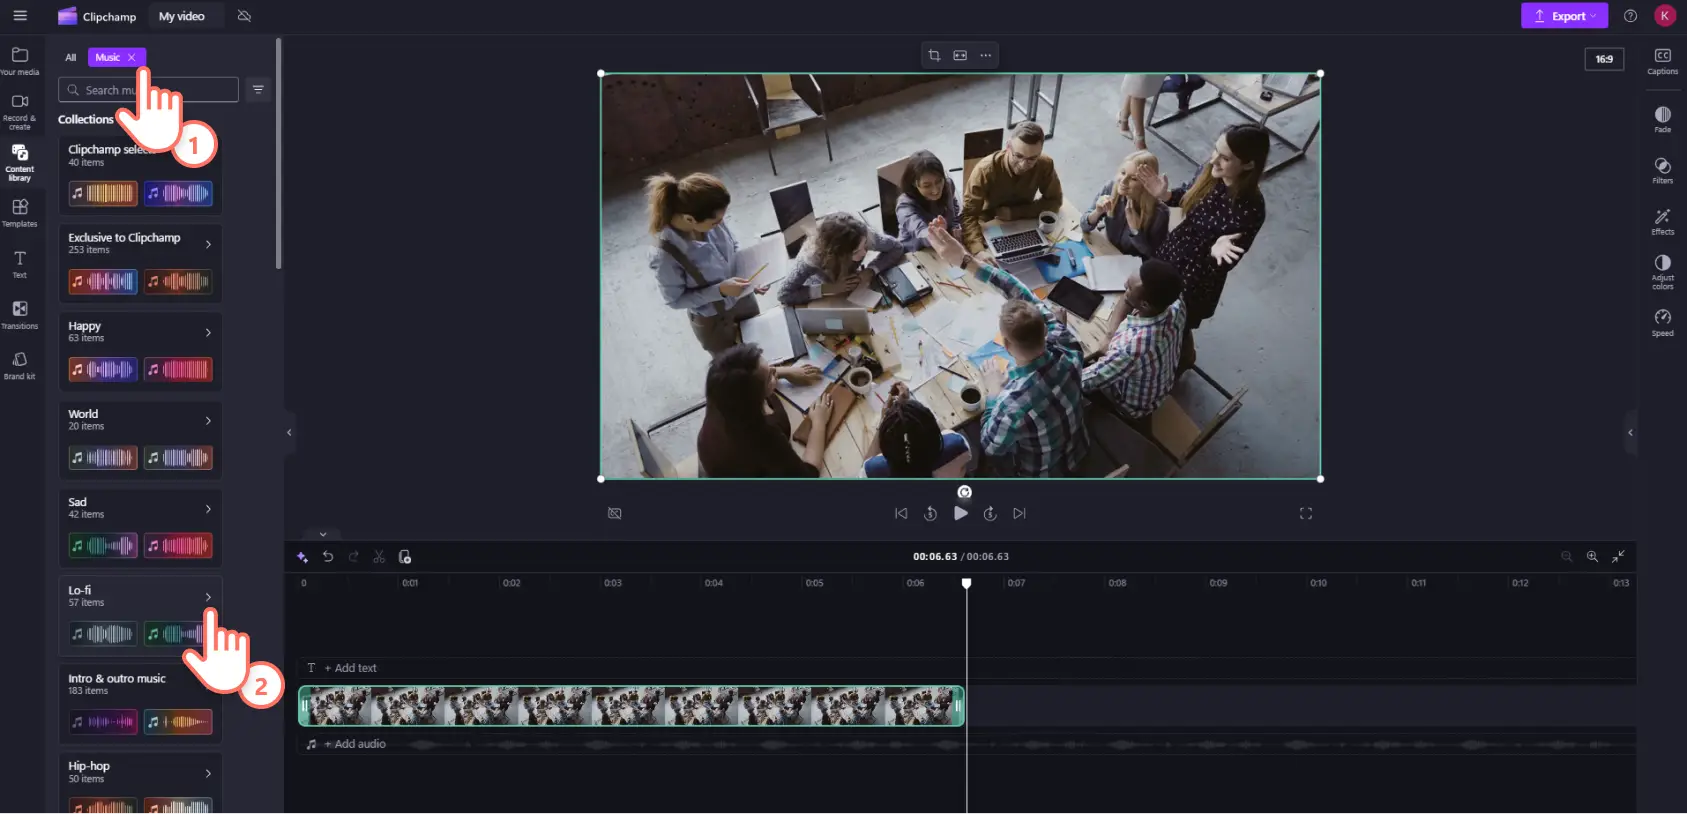The width and height of the screenshot is (1687, 814).
Task: Open the hamburger main menu
Action: point(20,16)
